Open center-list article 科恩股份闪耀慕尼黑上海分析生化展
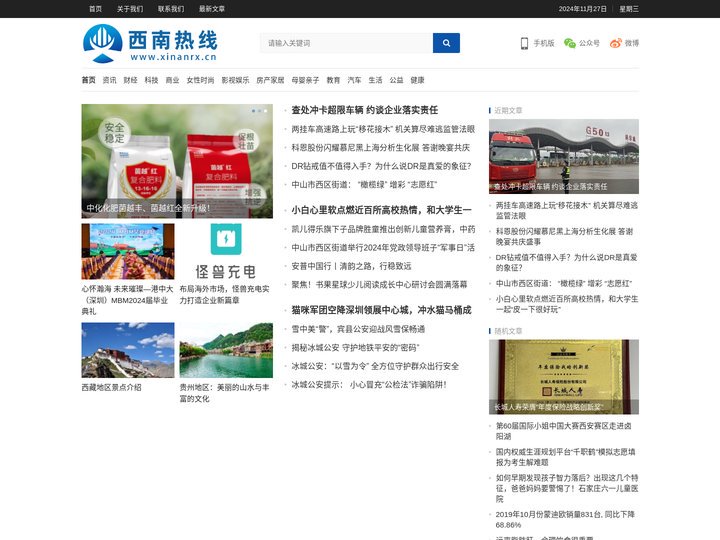720x540 pixels. pyautogui.click(x=381, y=148)
